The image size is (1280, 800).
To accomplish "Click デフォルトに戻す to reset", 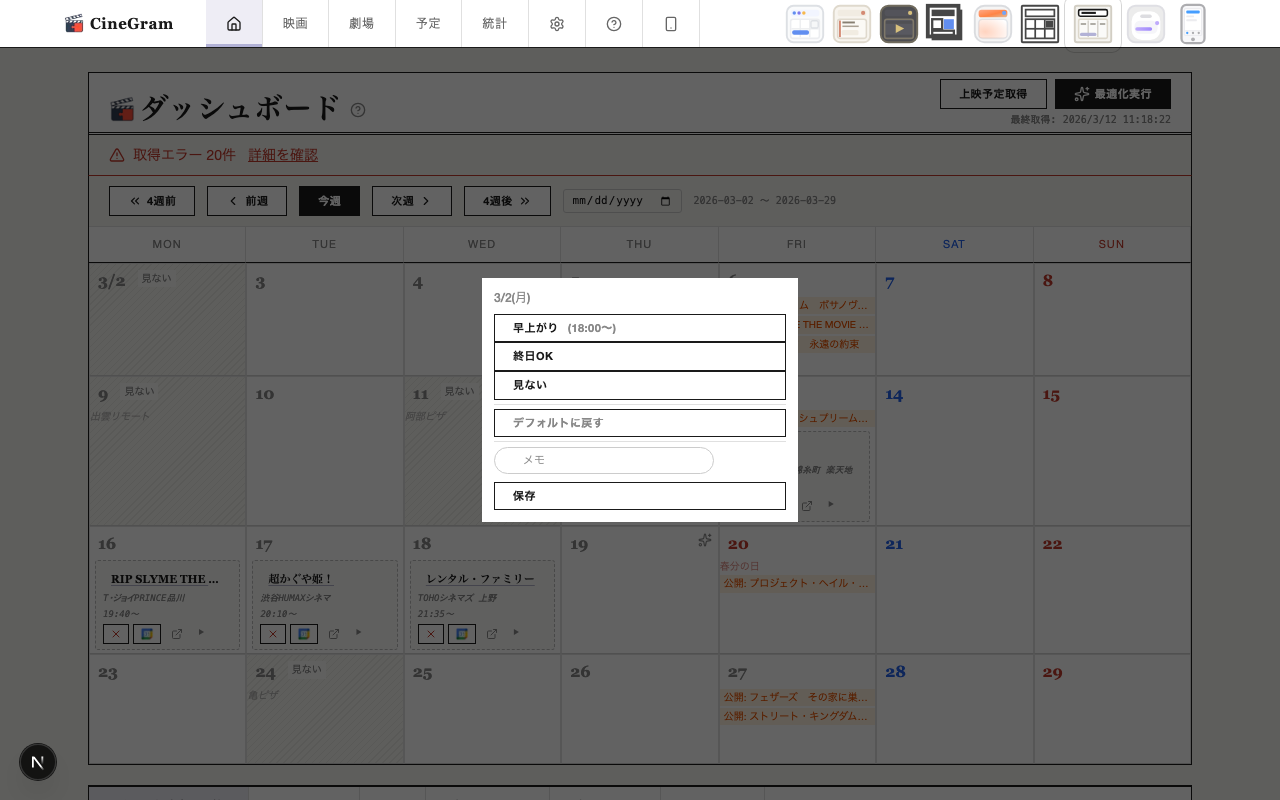I will pos(639,423).
